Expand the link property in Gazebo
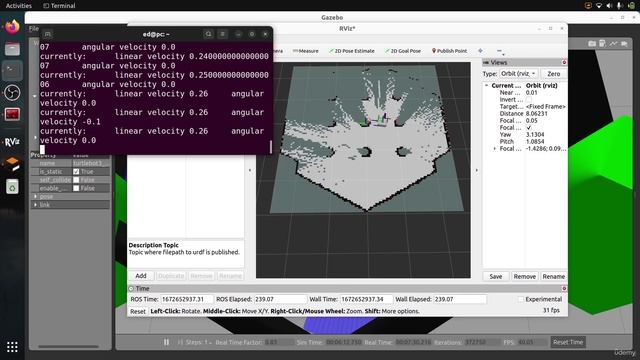This screenshot has width=640, height=360. [36, 204]
